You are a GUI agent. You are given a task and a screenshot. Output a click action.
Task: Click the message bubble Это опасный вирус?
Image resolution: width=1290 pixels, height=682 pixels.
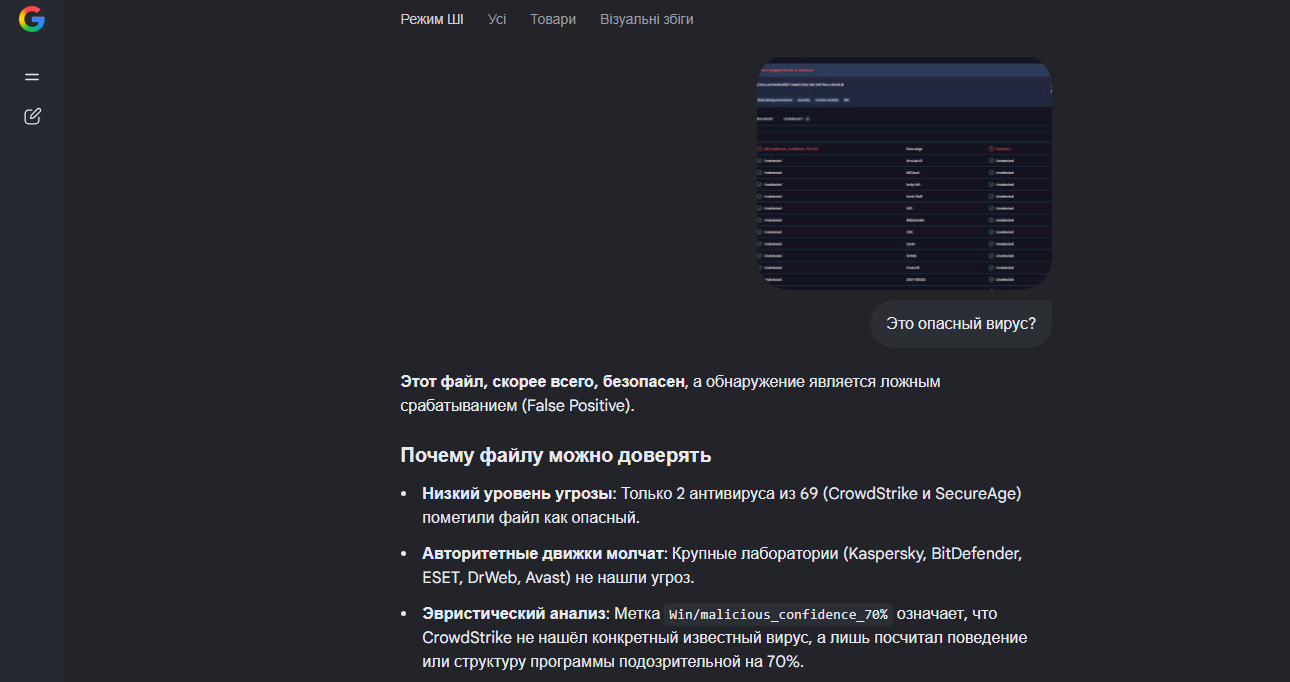pyautogui.click(x=961, y=324)
